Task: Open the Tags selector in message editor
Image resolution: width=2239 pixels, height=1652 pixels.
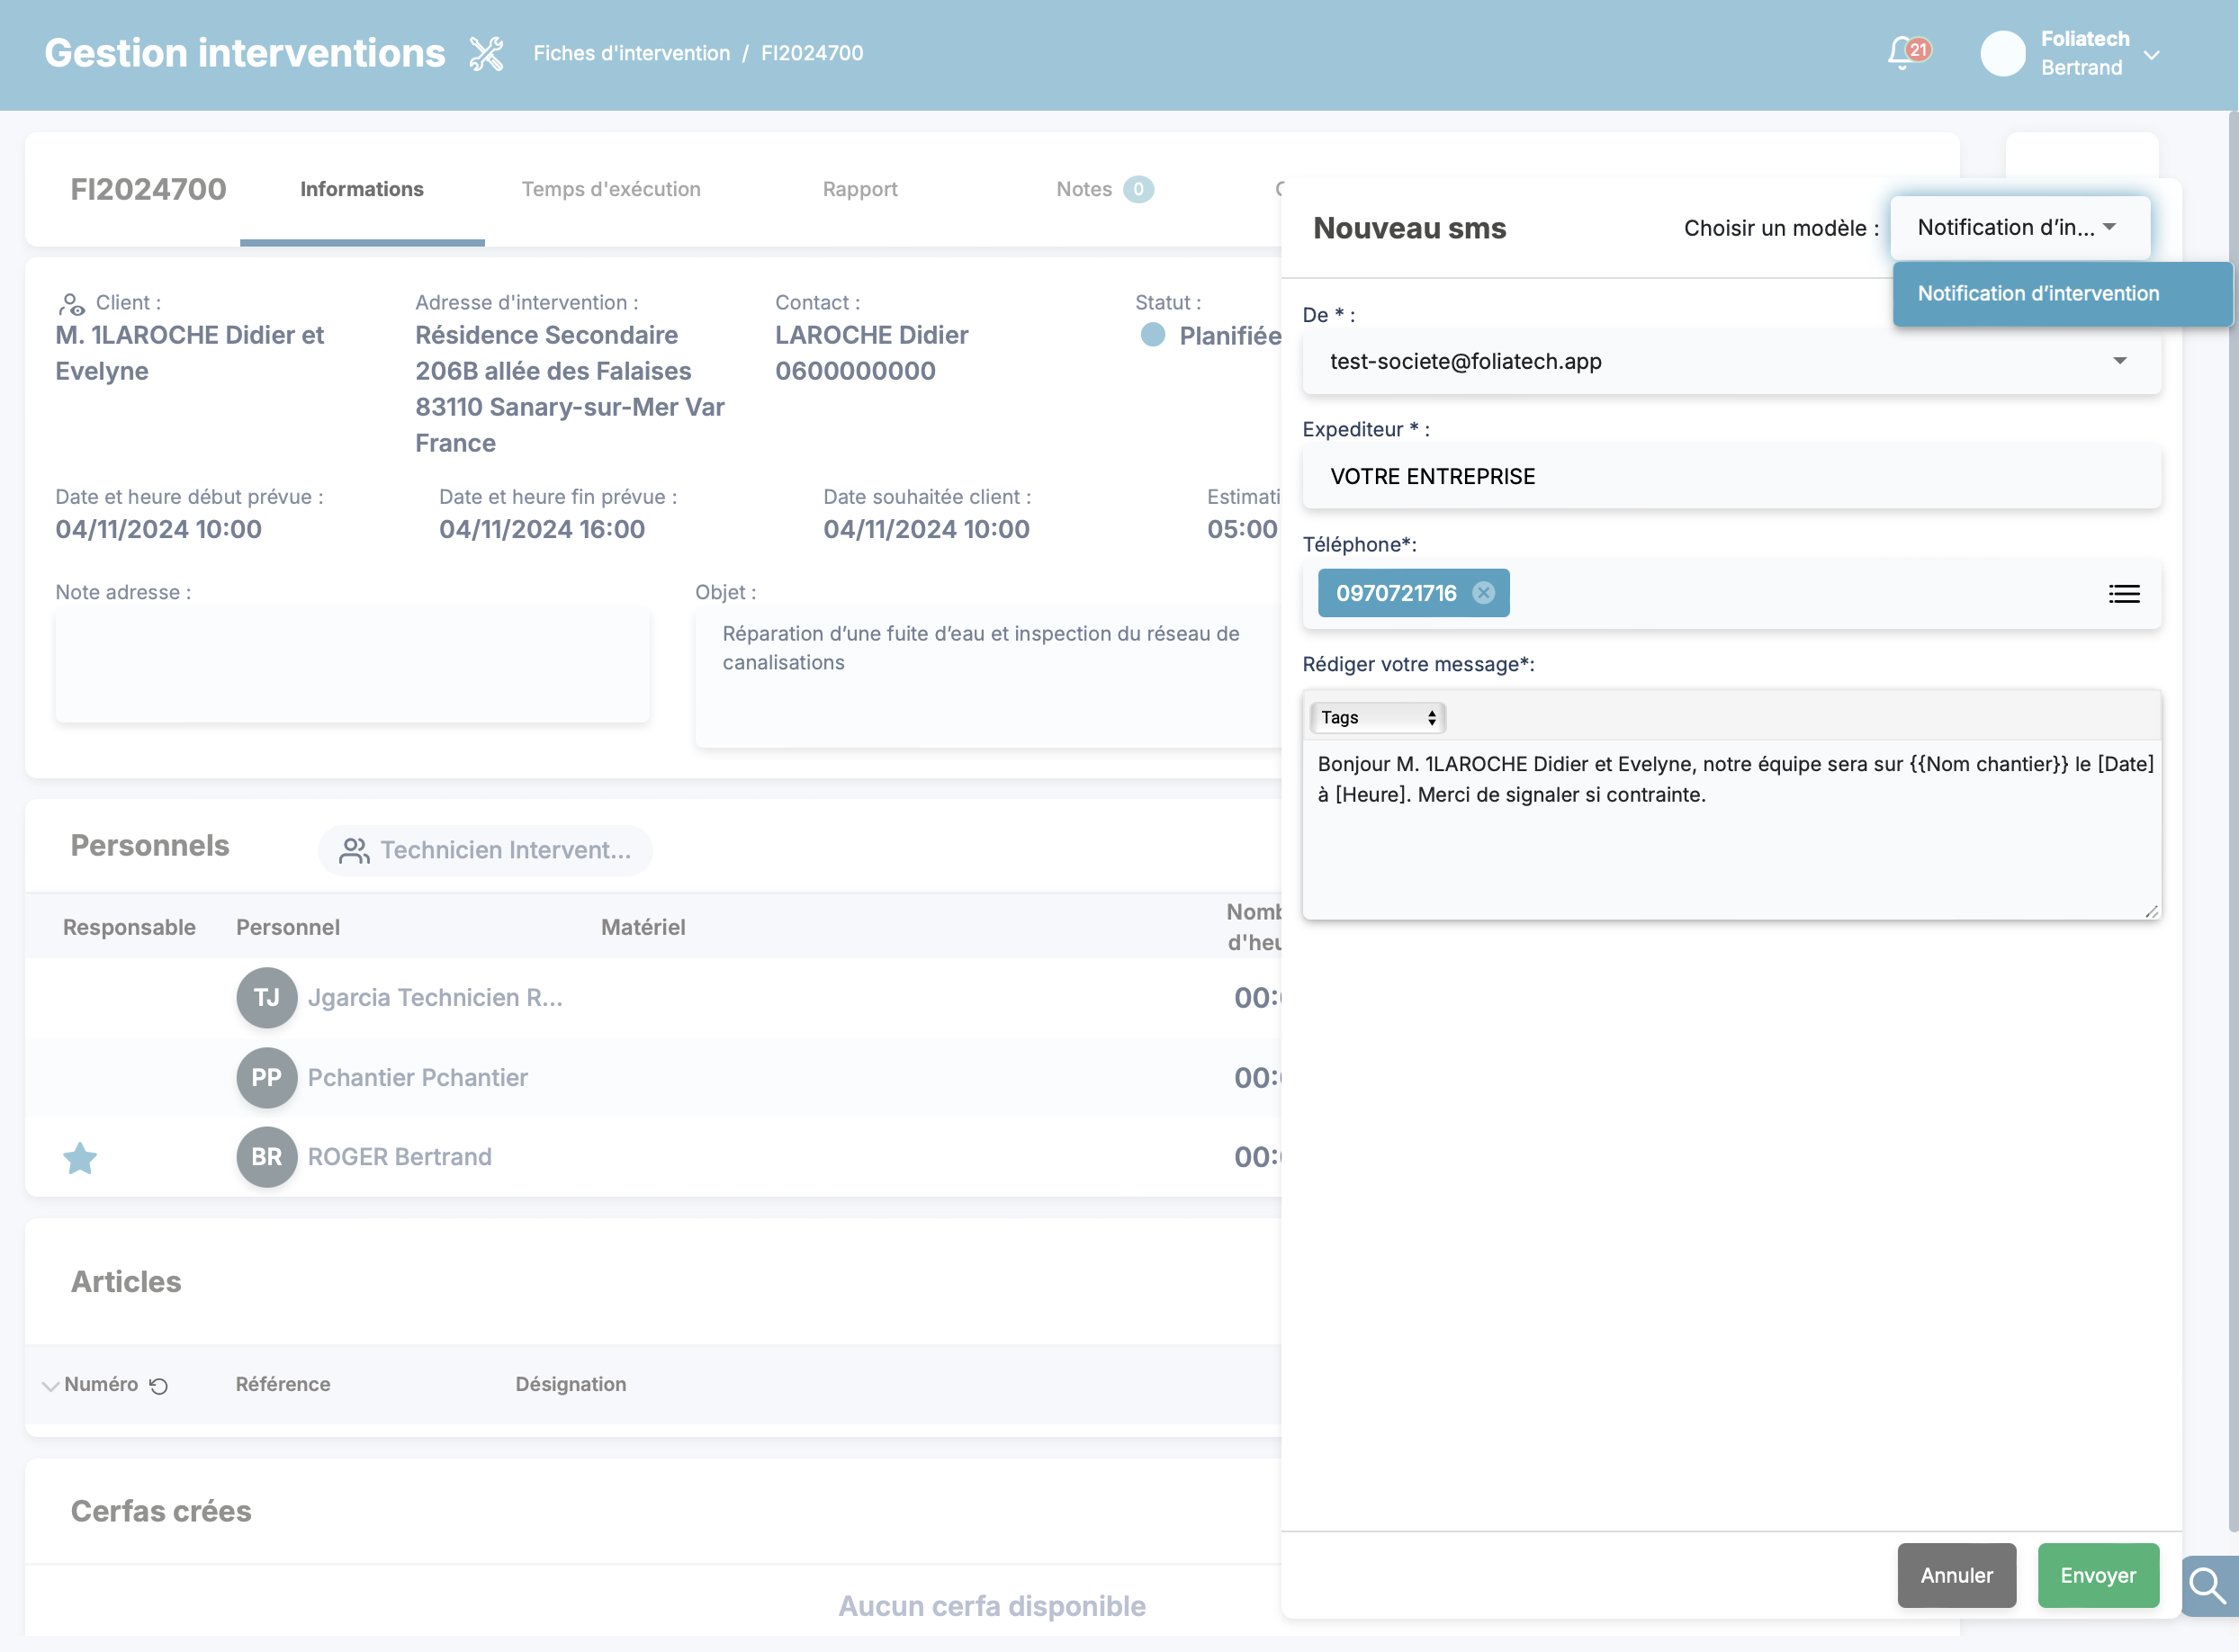Action: [x=1376, y=717]
